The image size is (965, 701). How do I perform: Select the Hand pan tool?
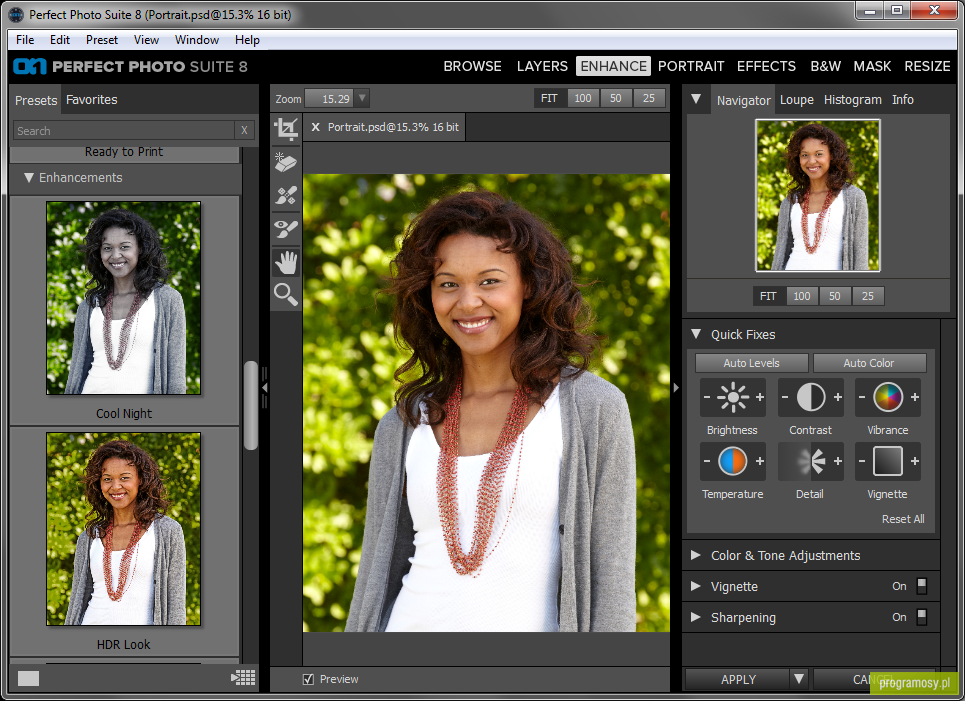tap(286, 262)
